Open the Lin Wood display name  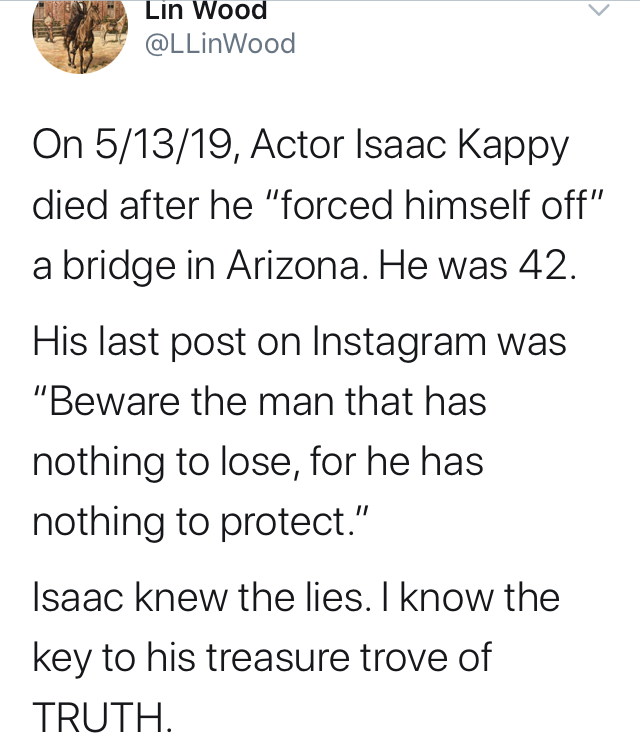pyautogui.click(x=206, y=11)
